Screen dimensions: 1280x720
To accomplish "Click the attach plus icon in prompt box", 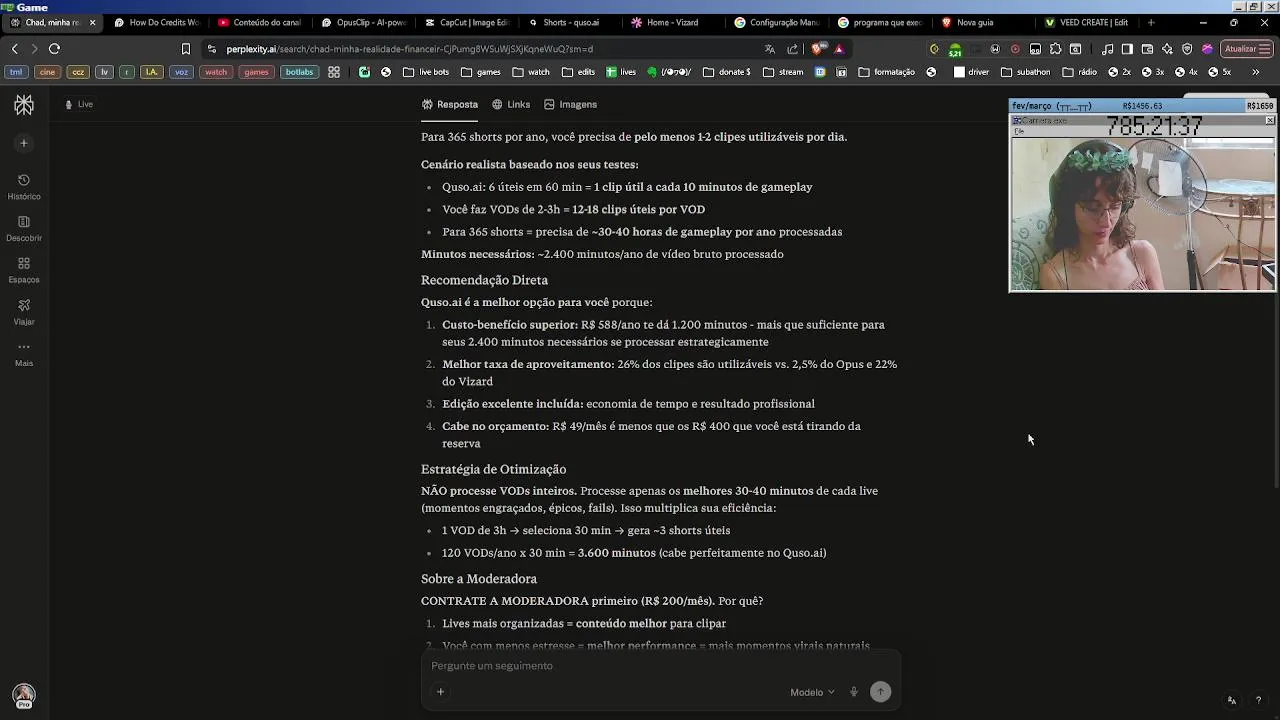I will pyautogui.click(x=440, y=692).
